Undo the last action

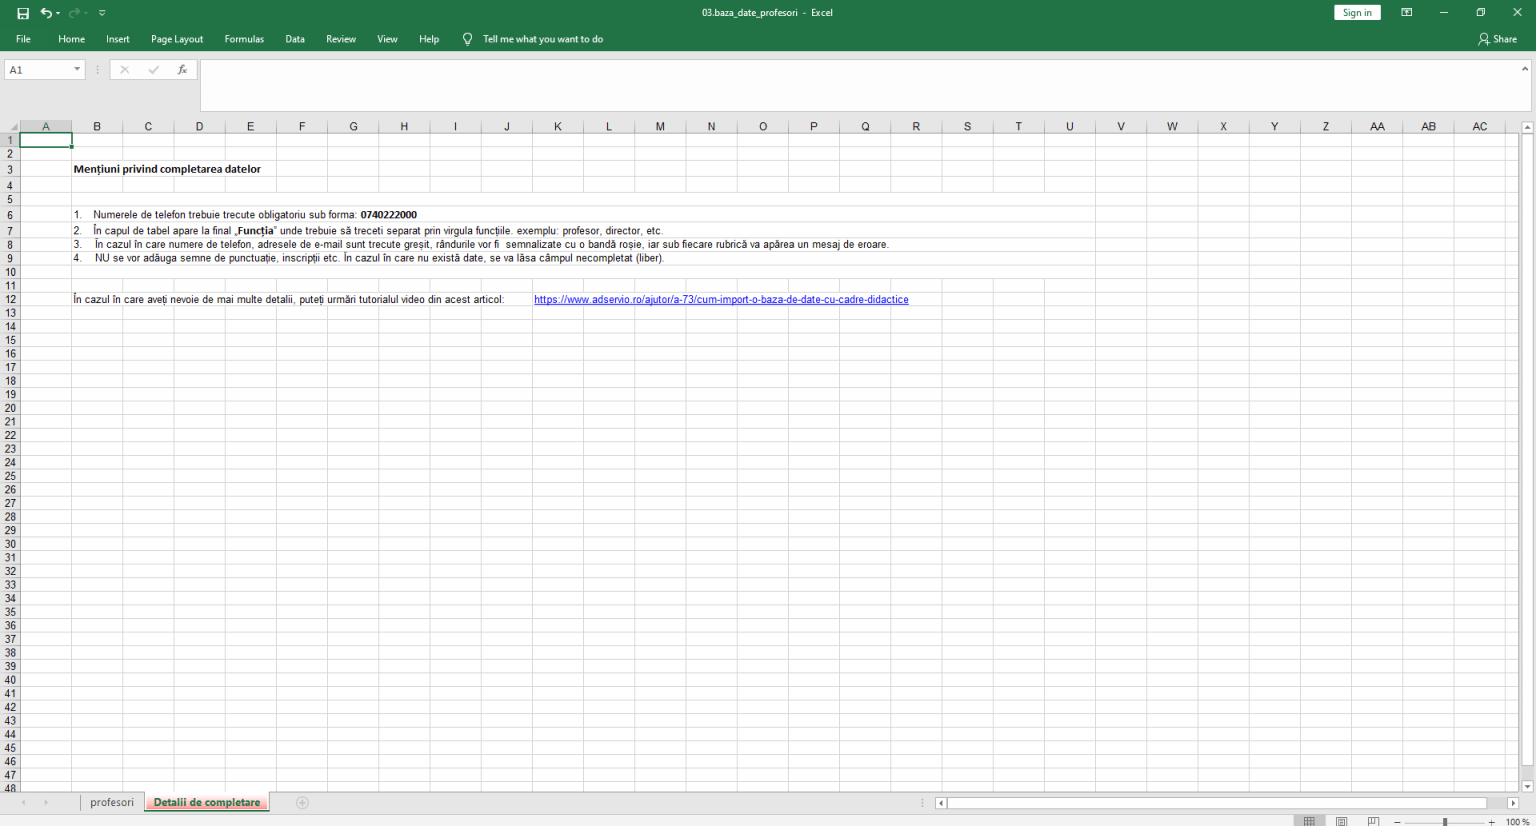47,12
